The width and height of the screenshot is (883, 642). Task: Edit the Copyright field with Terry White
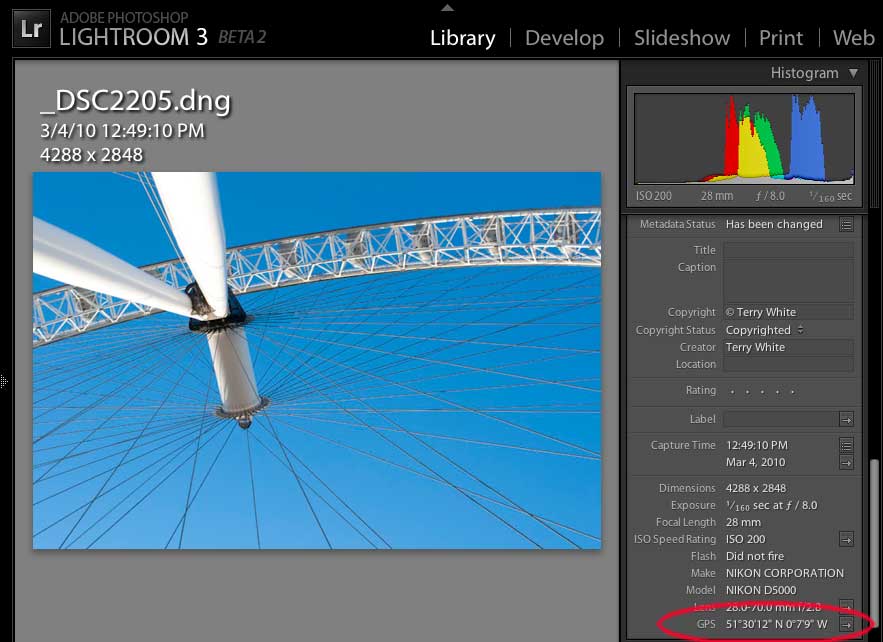pyautogui.click(x=788, y=312)
